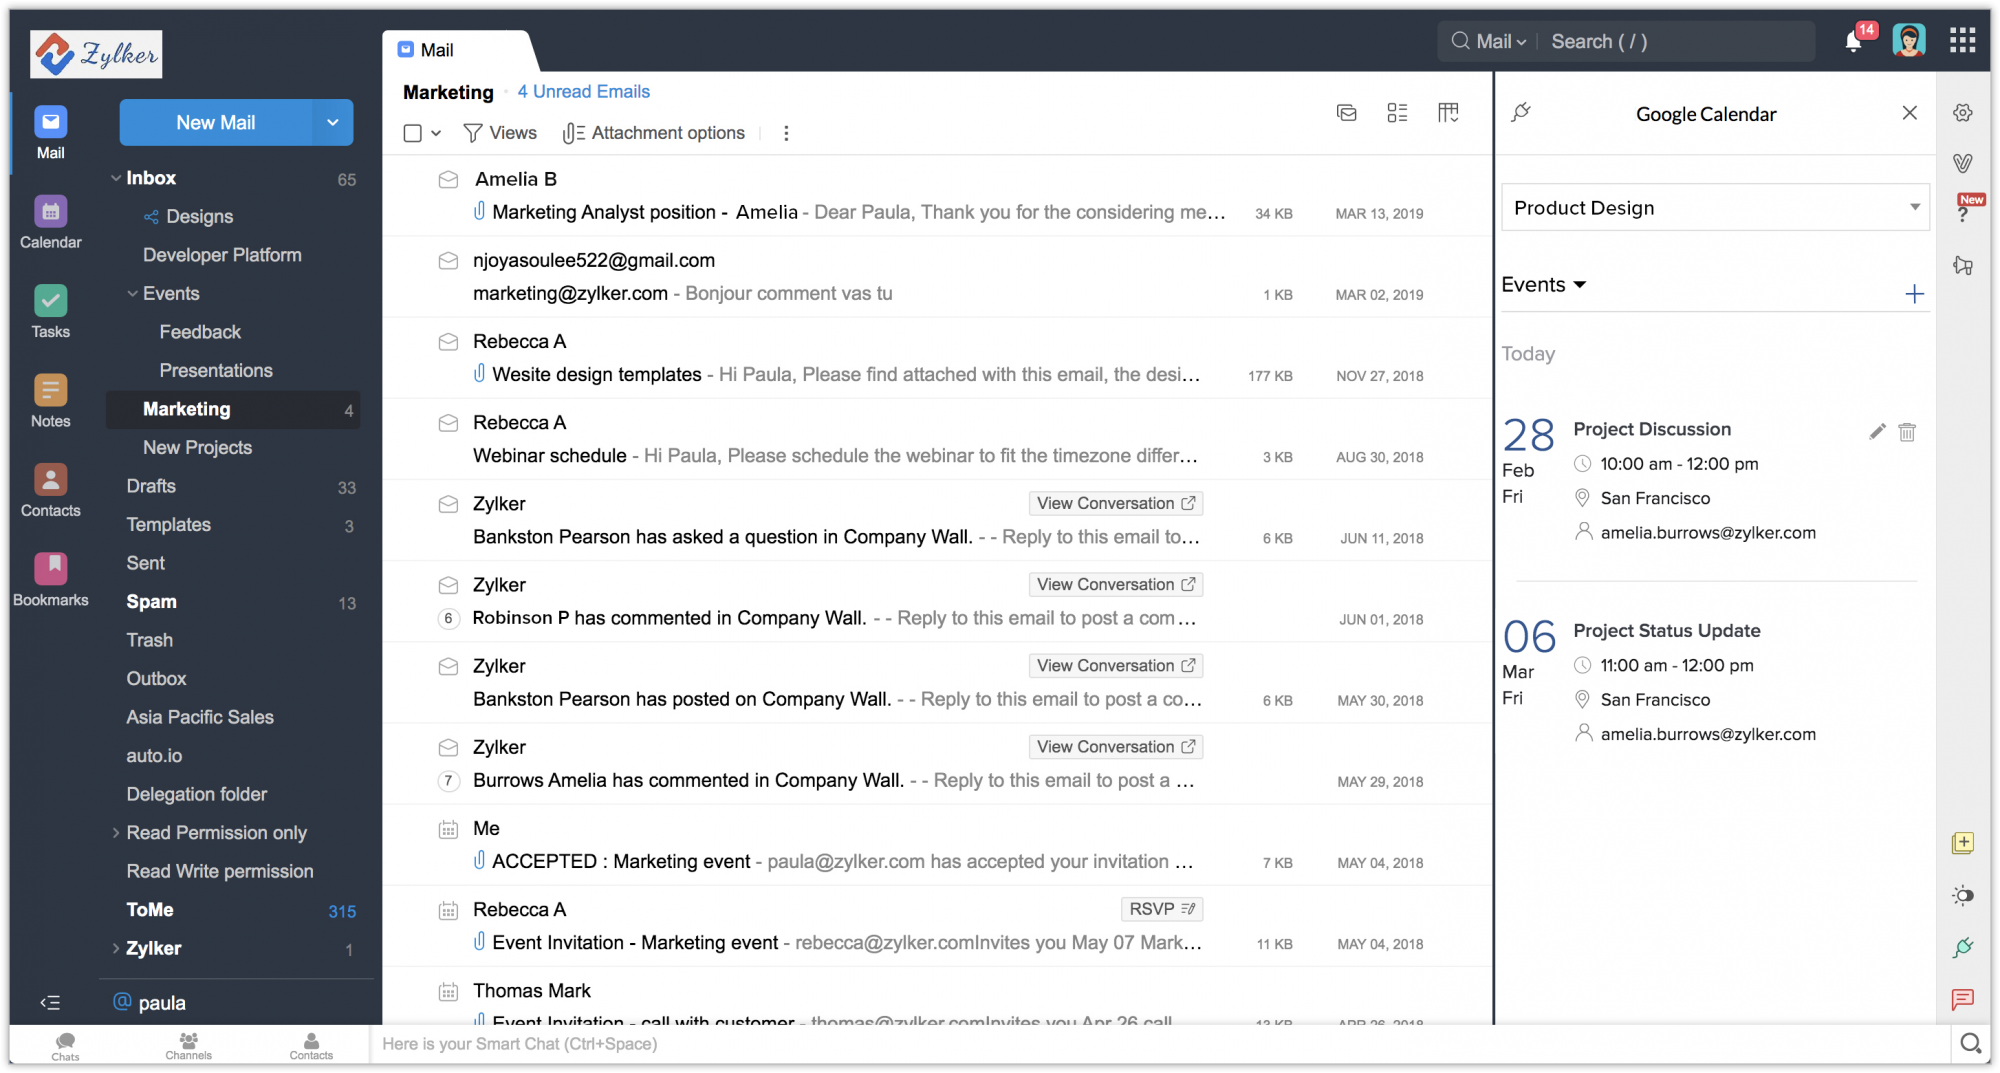The height and width of the screenshot is (1073, 2000).
Task: Tick the select-all emails checkbox
Action: pos(412,133)
